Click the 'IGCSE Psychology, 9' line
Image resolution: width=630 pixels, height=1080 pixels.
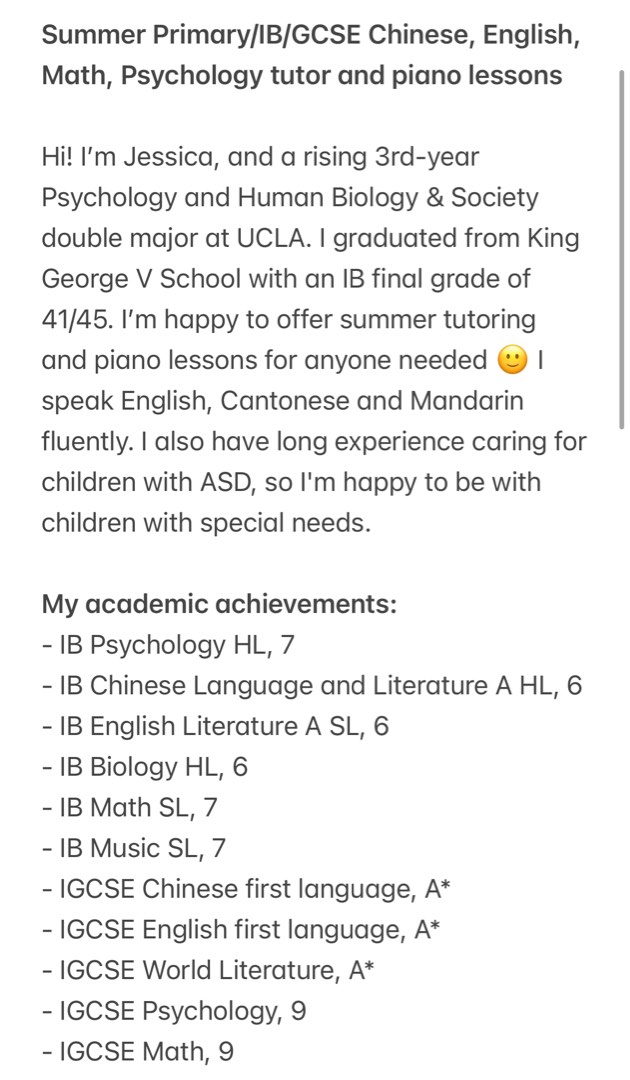(174, 1011)
